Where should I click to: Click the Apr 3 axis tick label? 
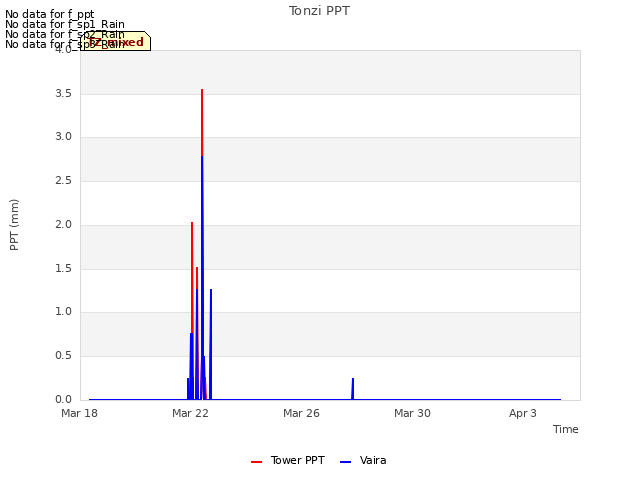[523, 413]
